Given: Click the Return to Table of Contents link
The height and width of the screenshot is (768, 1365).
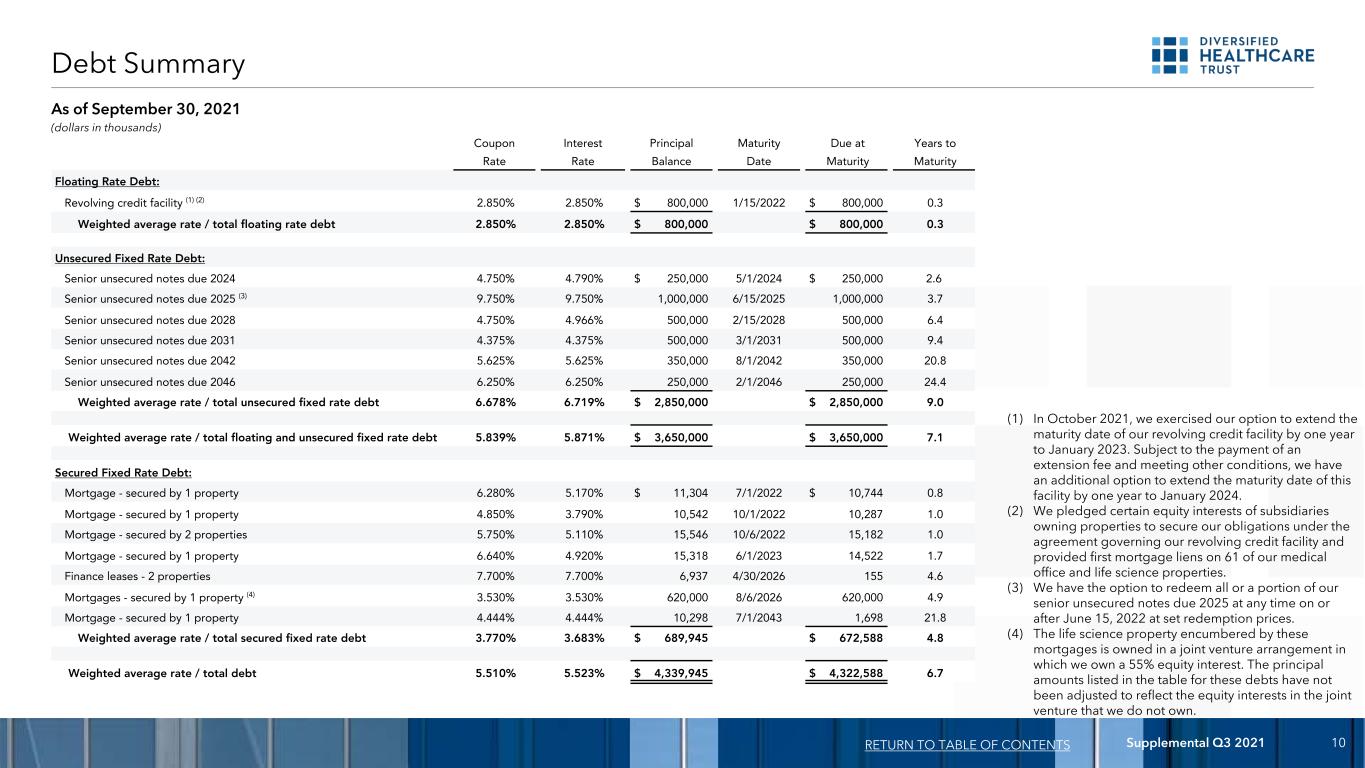Looking at the screenshot, I should click(967, 745).
